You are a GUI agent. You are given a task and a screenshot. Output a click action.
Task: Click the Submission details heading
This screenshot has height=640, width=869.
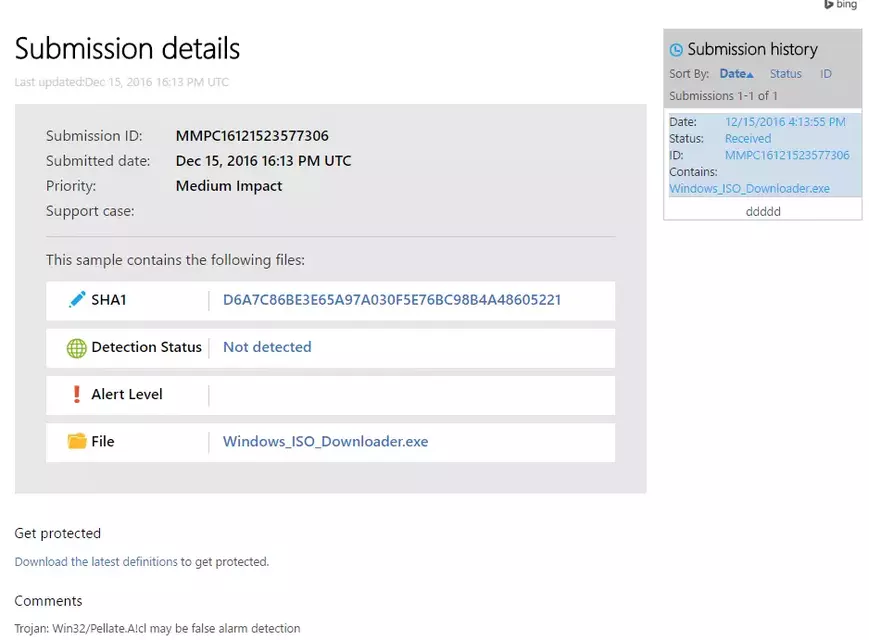coord(127,48)
